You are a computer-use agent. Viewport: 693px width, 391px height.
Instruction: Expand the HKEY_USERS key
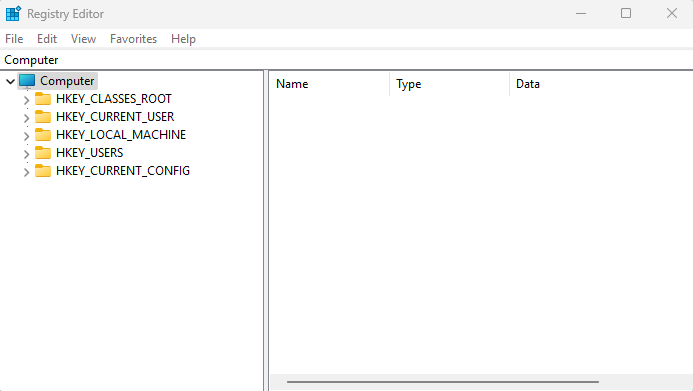click(27, 154)
